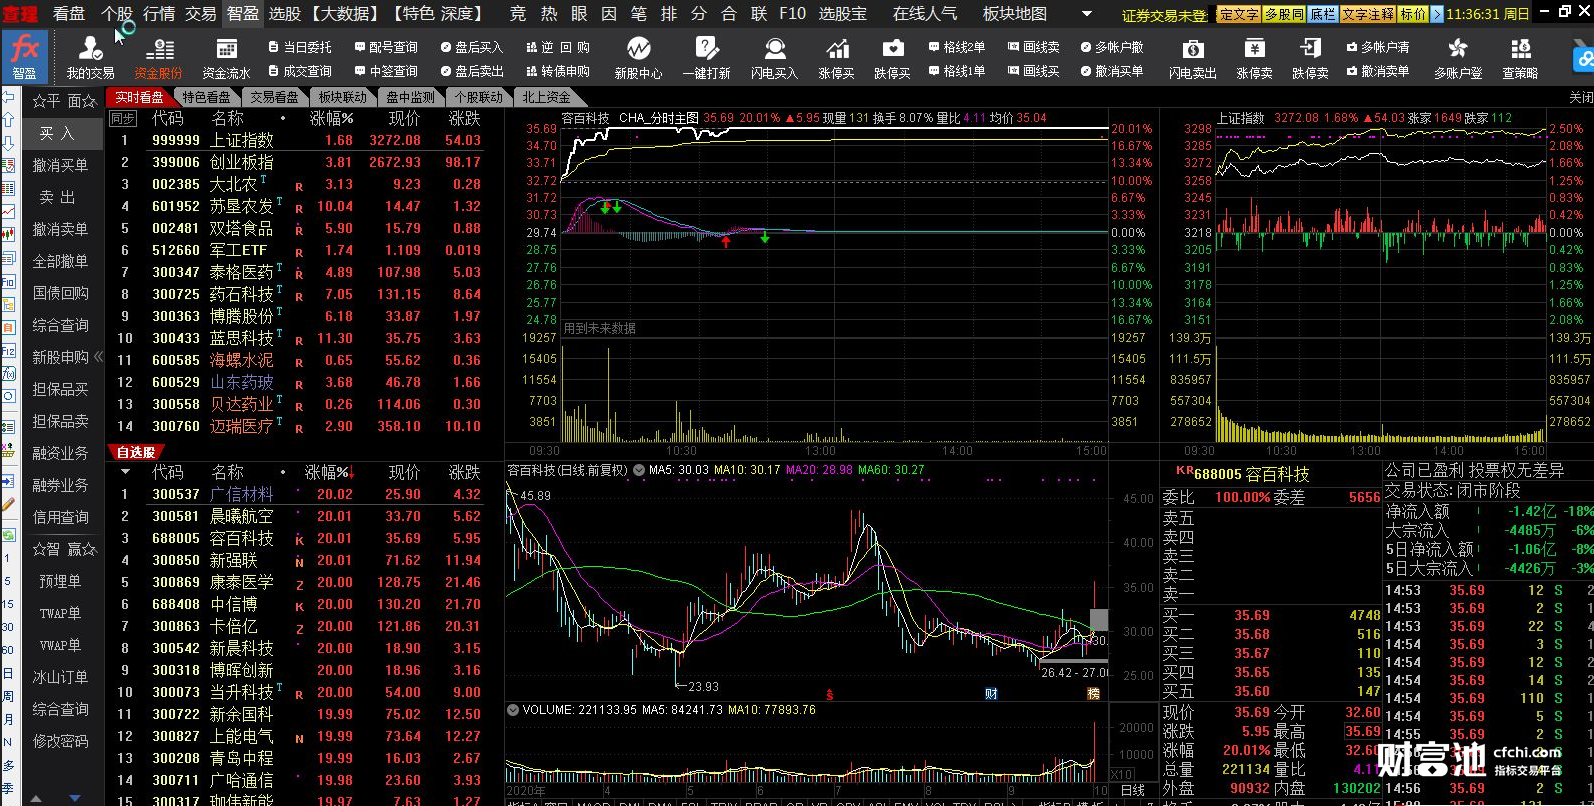Open 资金股份 holdings icon
Viewport: 1594px width, 806px height.
click(159, 58)
